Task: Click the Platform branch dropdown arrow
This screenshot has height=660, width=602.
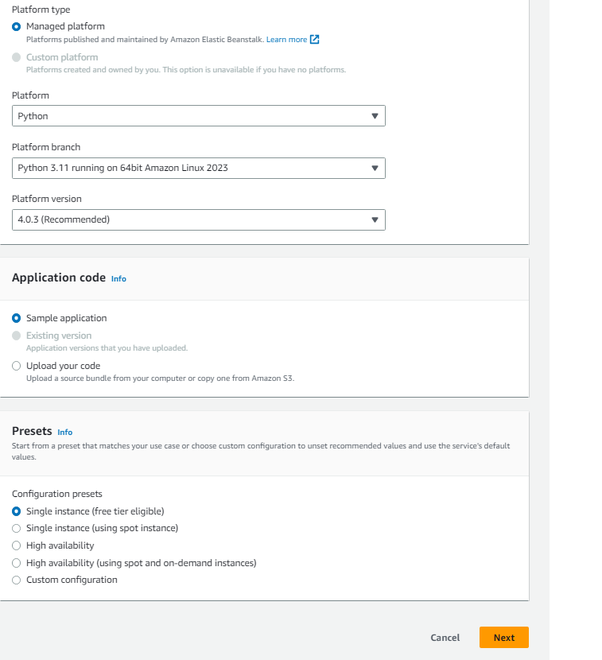Action: pos(375,168)
